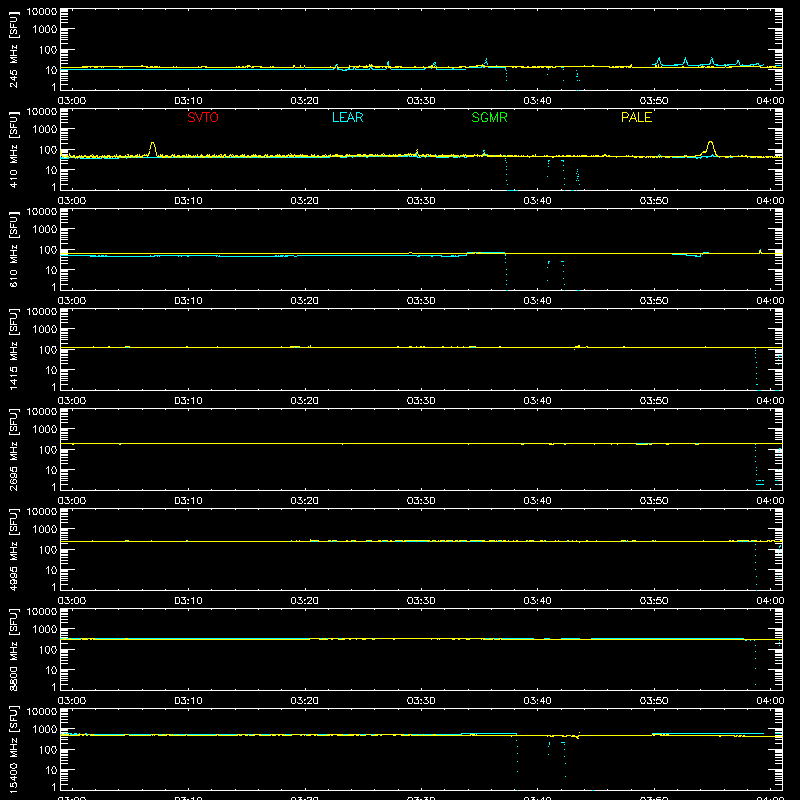
Task: Click the 10 y-axis label of 1415 MHz panel
Action: pyautogui.click(x=51, y=370)
